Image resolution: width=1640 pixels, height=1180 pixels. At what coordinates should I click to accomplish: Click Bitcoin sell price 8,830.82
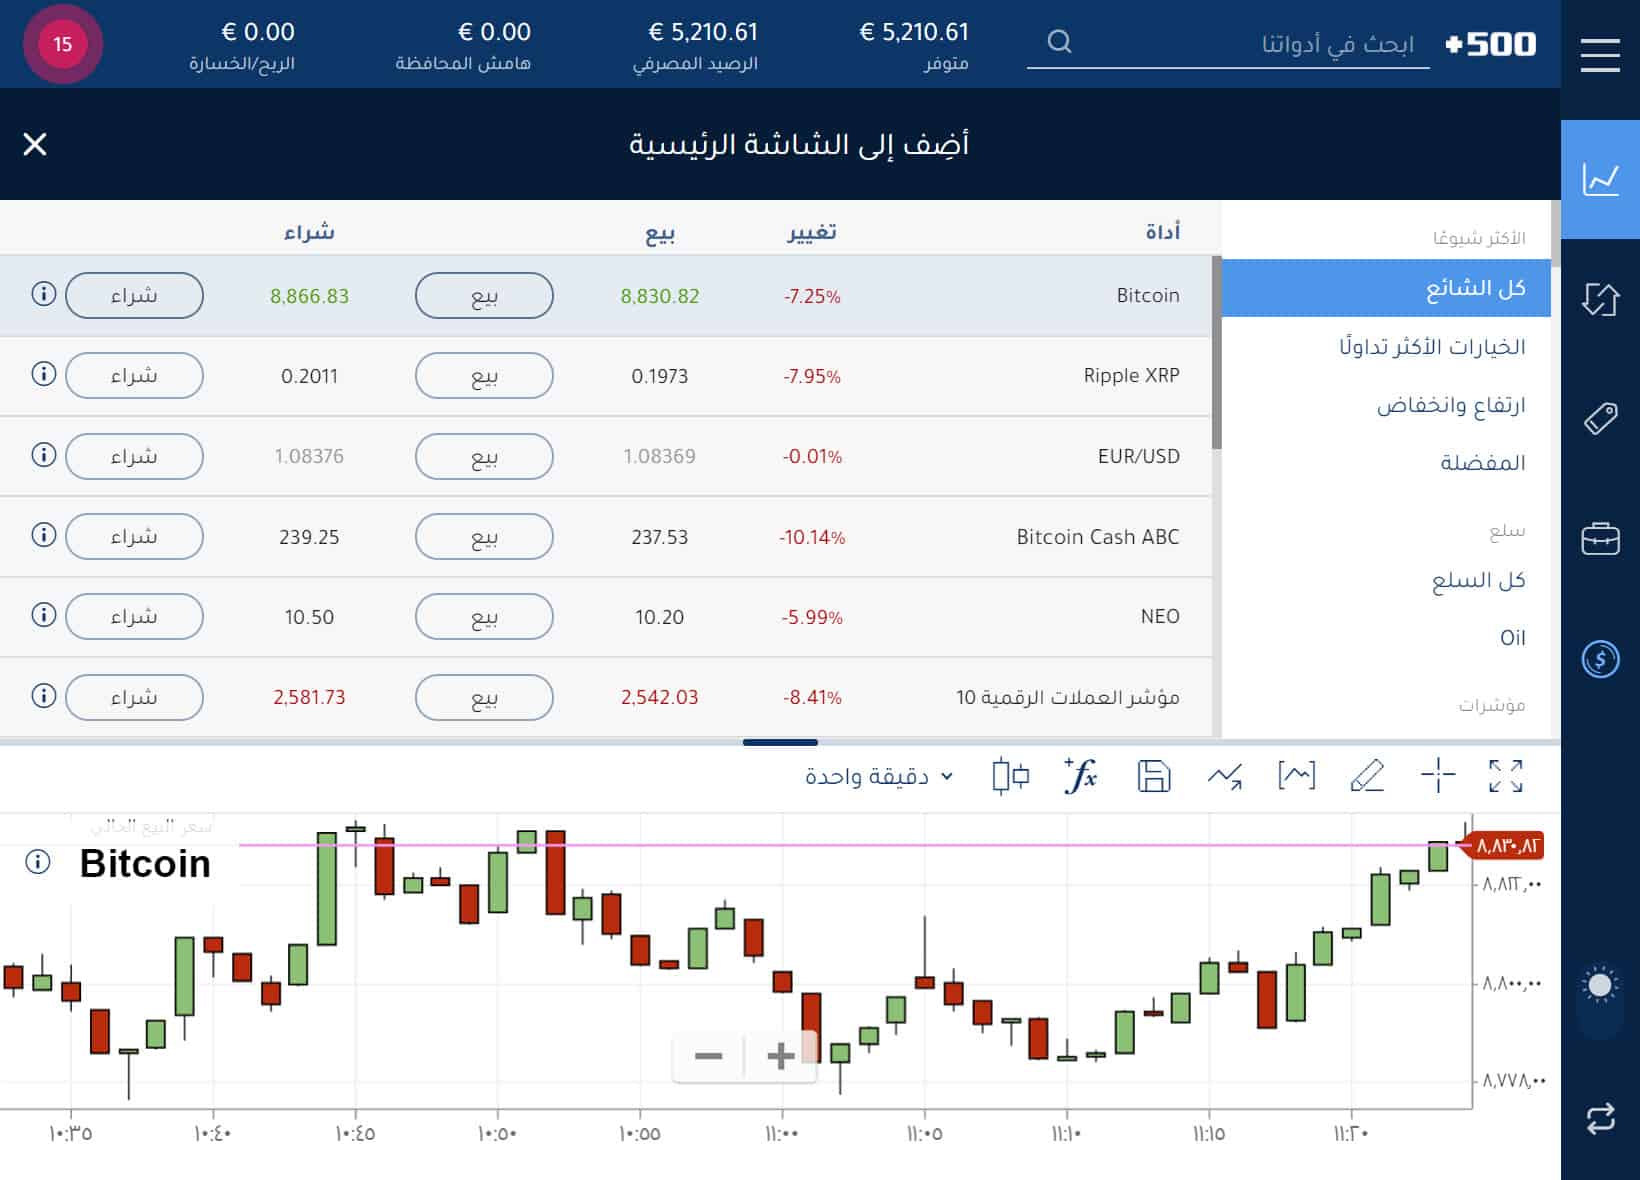[660, 296]
